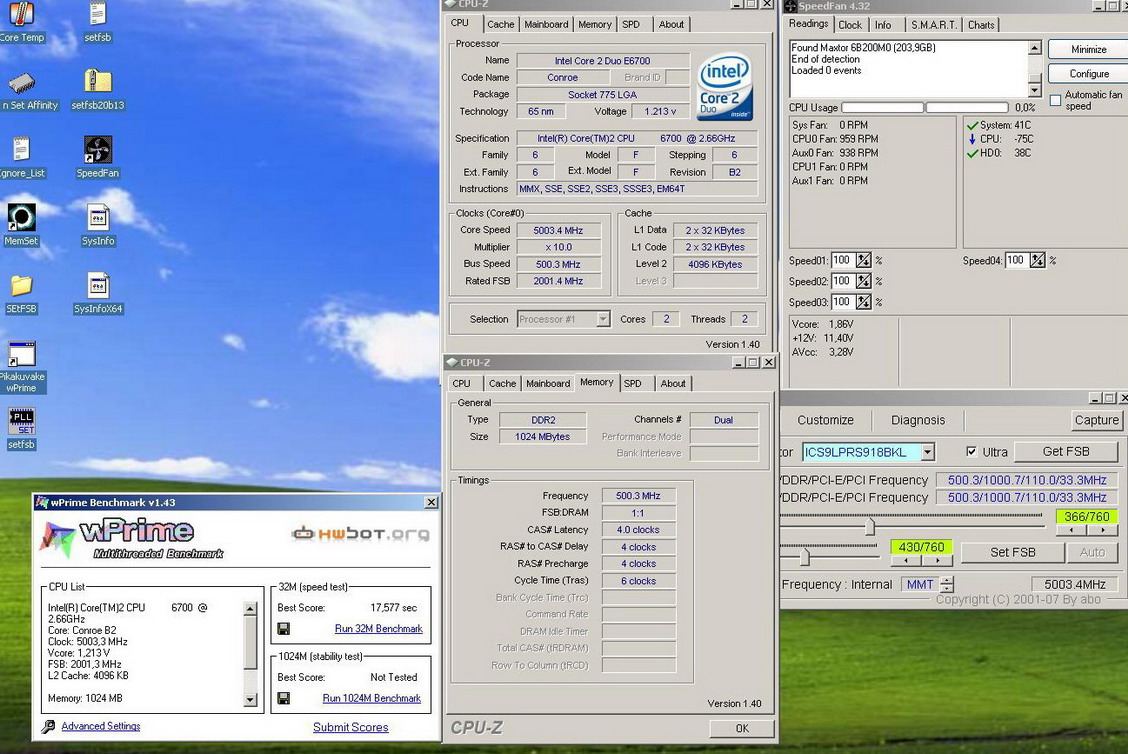
Task: Click the Minimize button in SpeedFan
Action: [1088, 50]
